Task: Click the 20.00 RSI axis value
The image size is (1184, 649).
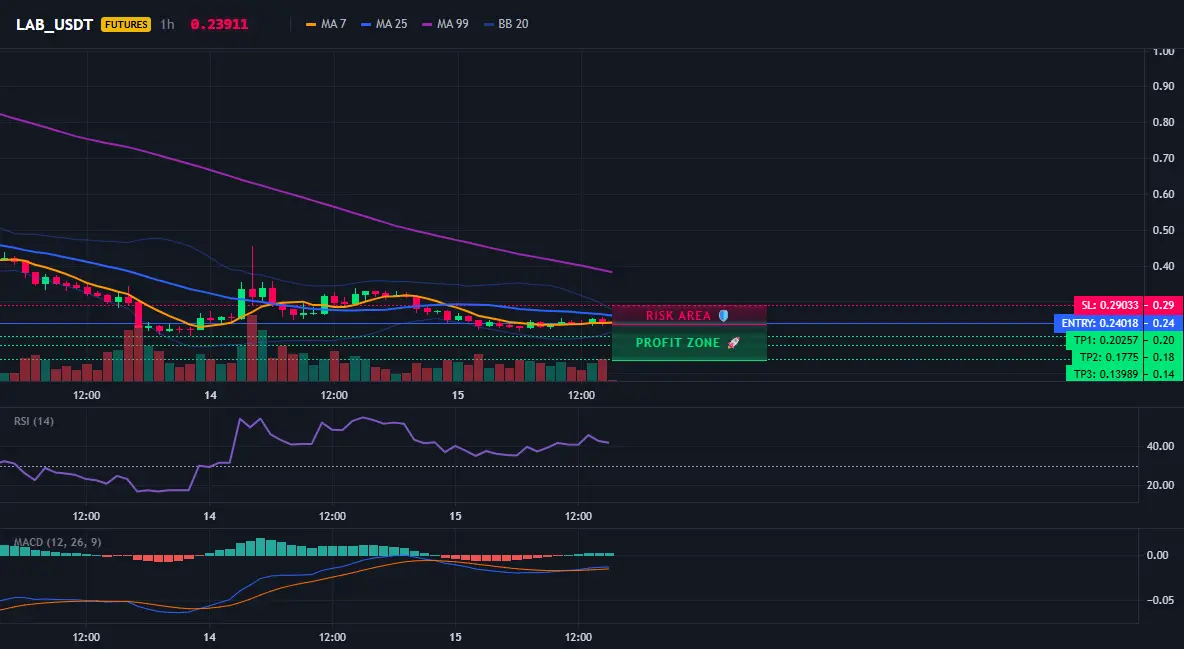Action: click(x=1160, y=485)
